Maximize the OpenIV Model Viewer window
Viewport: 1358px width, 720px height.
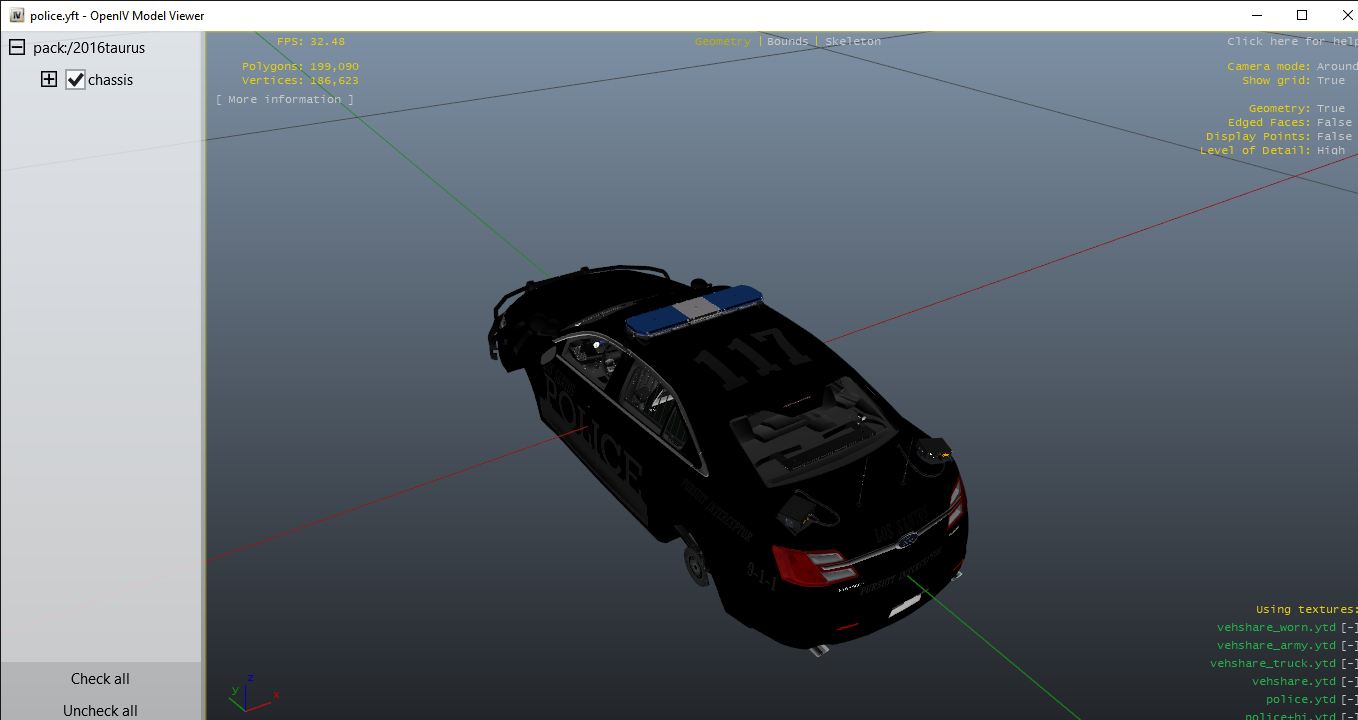click(x=1301, y=15)
